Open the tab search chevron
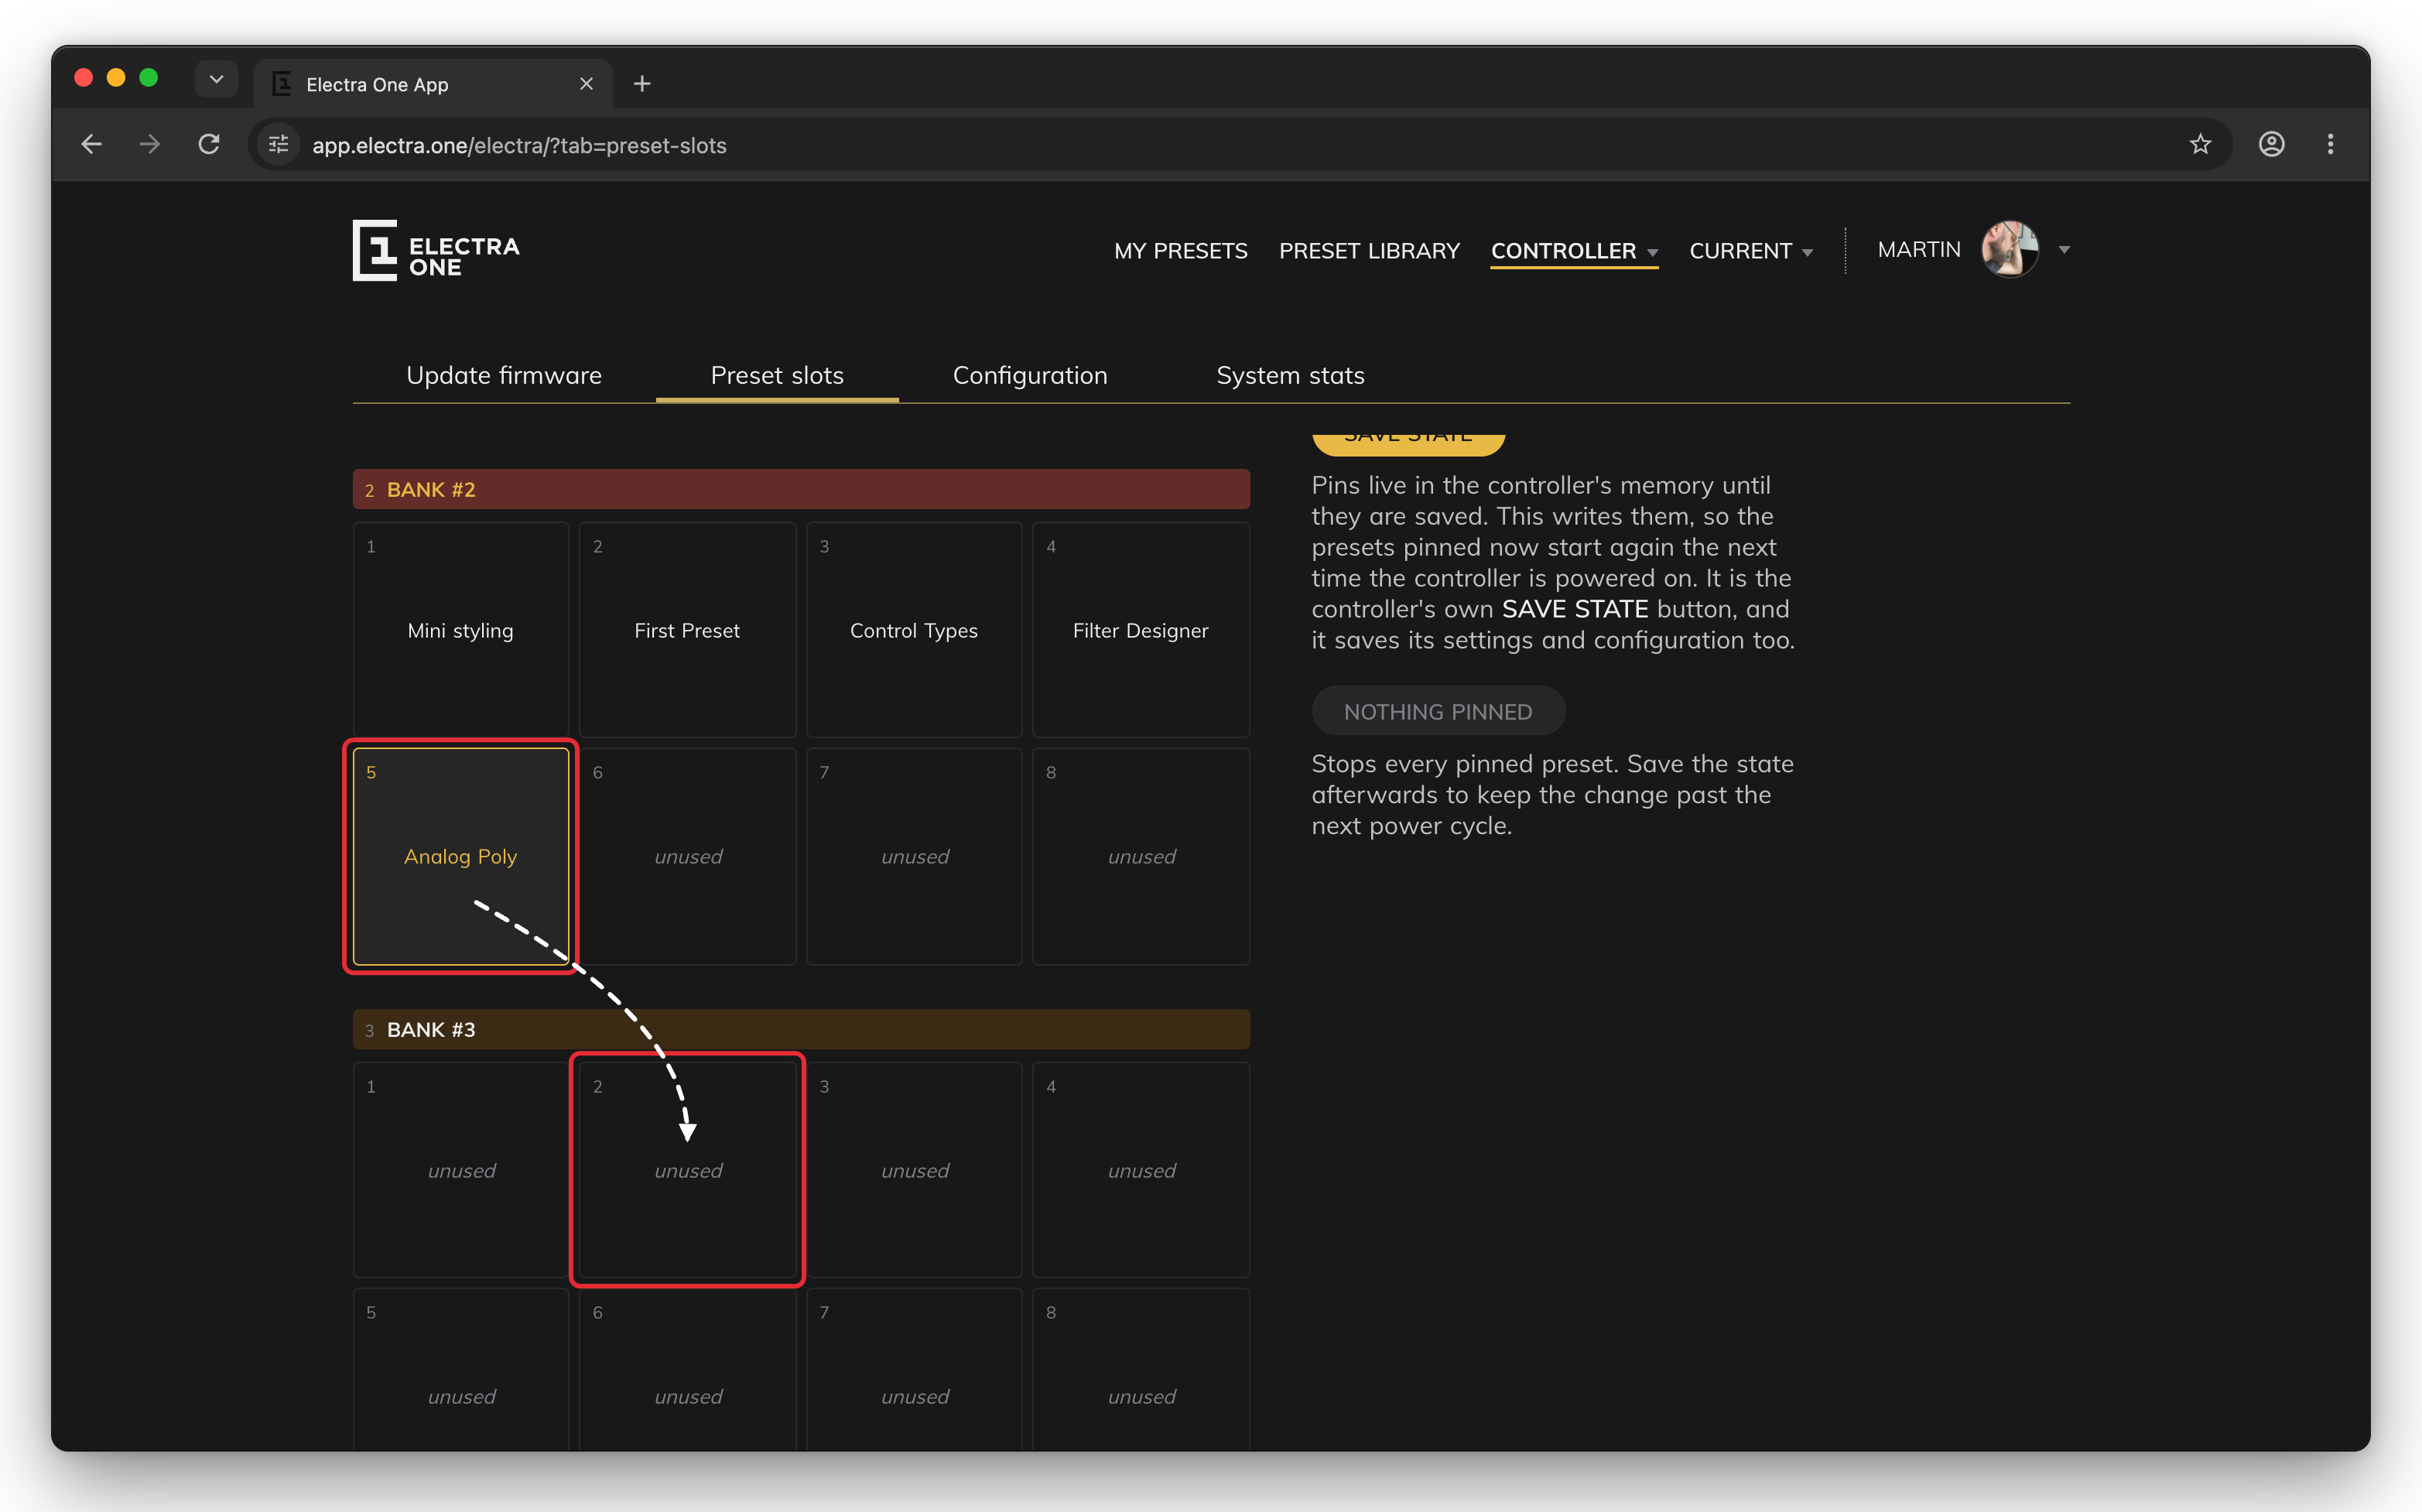 pyautogui.click(x=216, y=78)
